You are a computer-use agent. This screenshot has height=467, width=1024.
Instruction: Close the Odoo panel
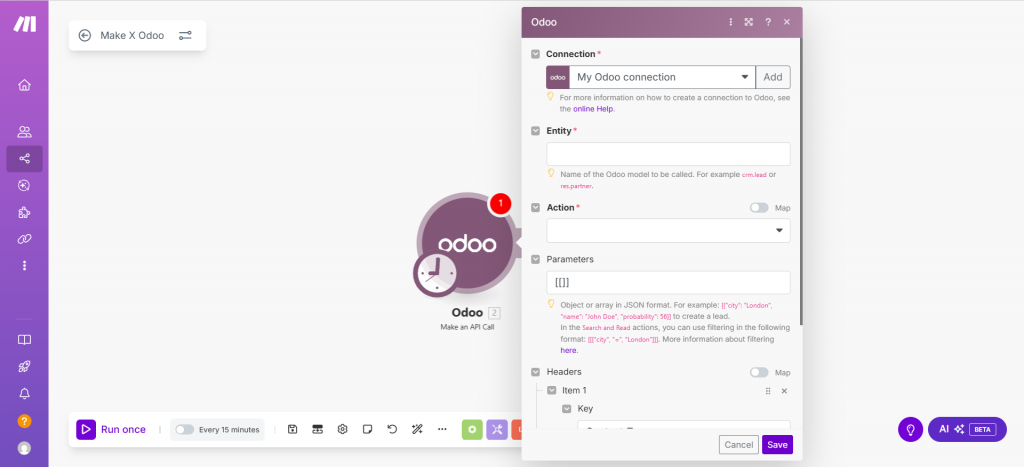point(787,22)
